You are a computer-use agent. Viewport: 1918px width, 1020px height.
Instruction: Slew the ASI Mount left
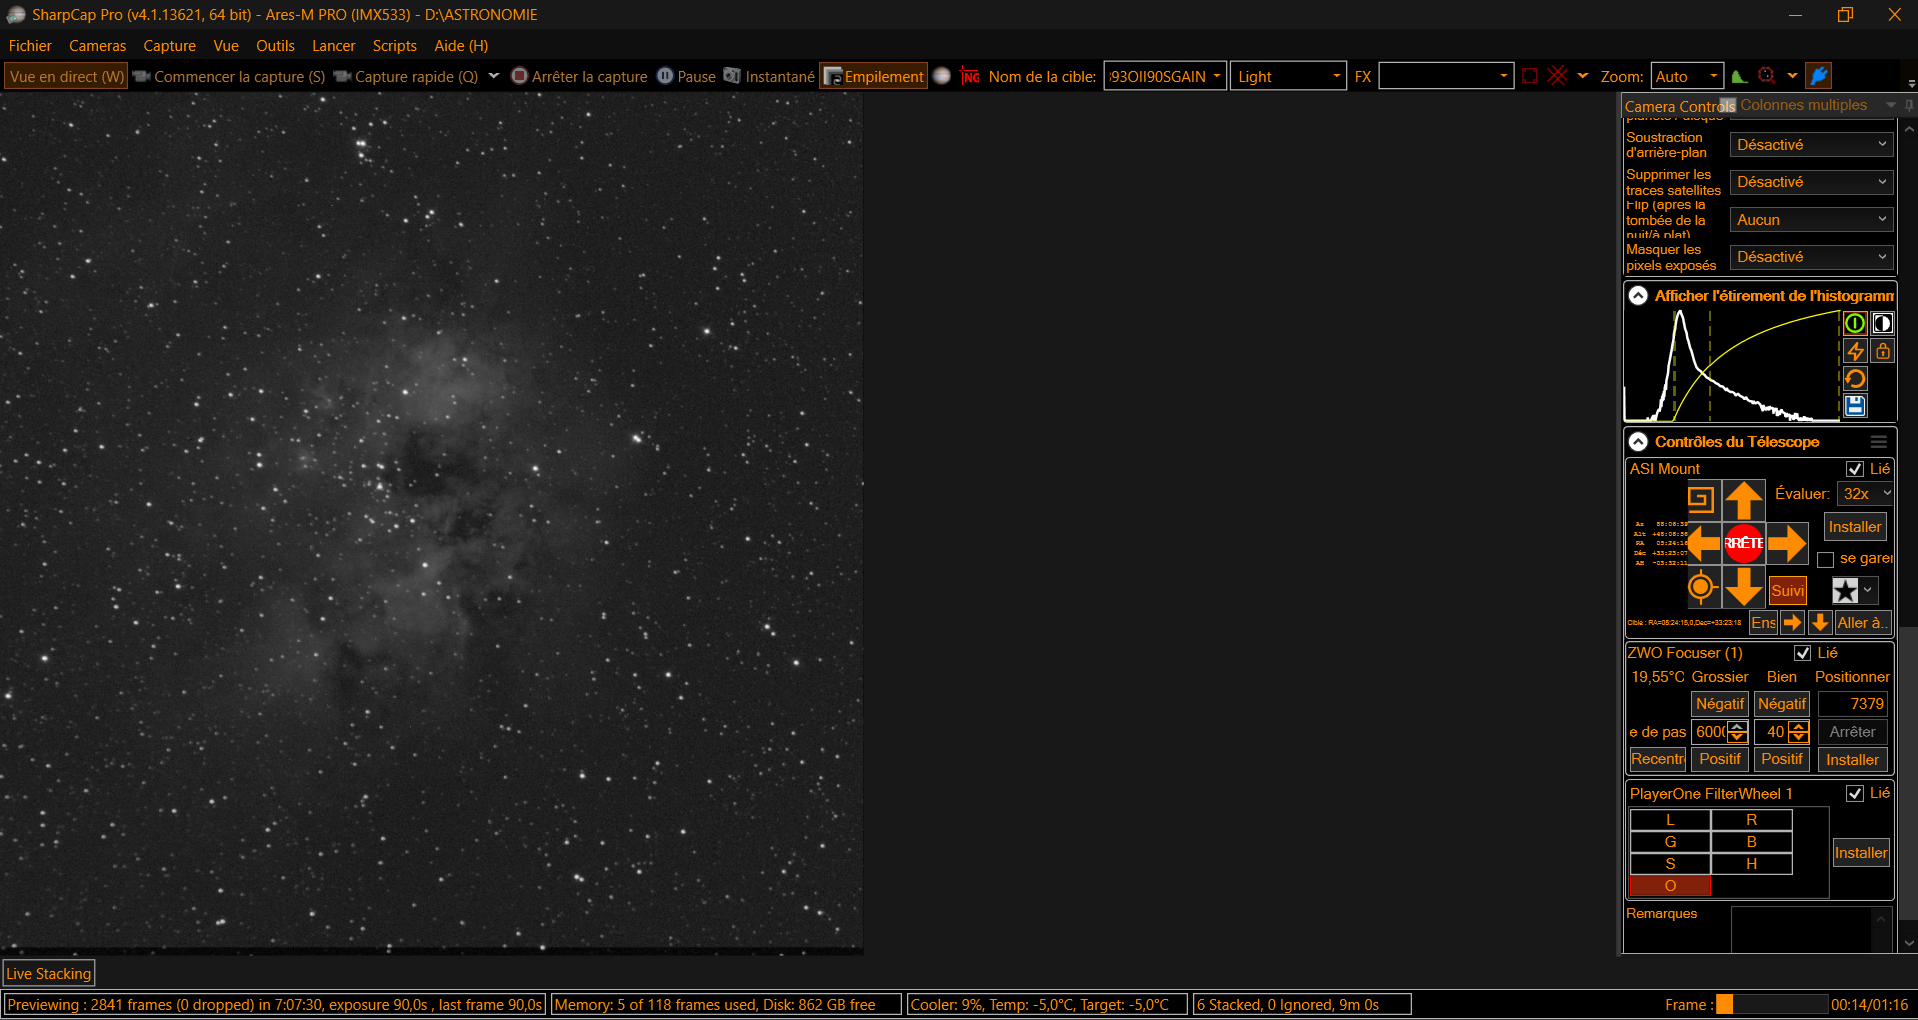point(1703,543)
